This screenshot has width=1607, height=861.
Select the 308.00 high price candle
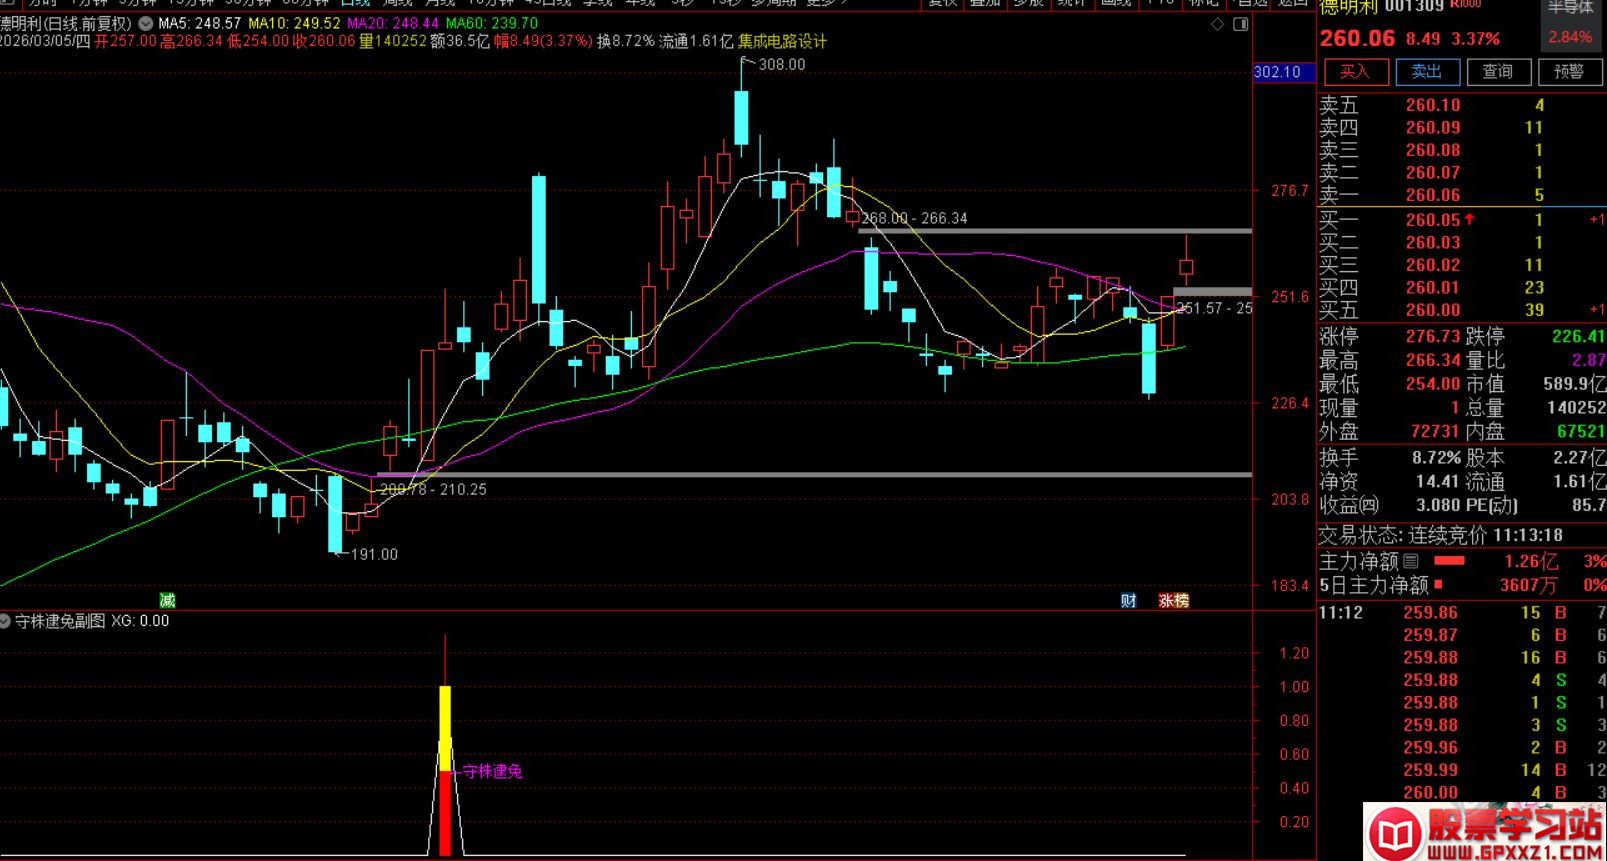point(741,117)
